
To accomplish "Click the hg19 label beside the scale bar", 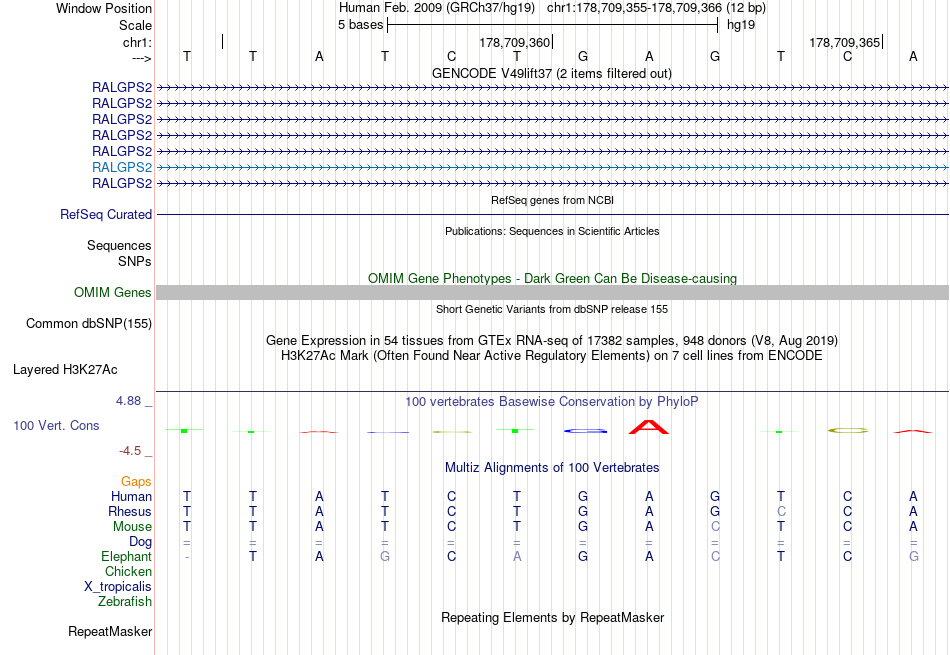I will coord(741,25).
